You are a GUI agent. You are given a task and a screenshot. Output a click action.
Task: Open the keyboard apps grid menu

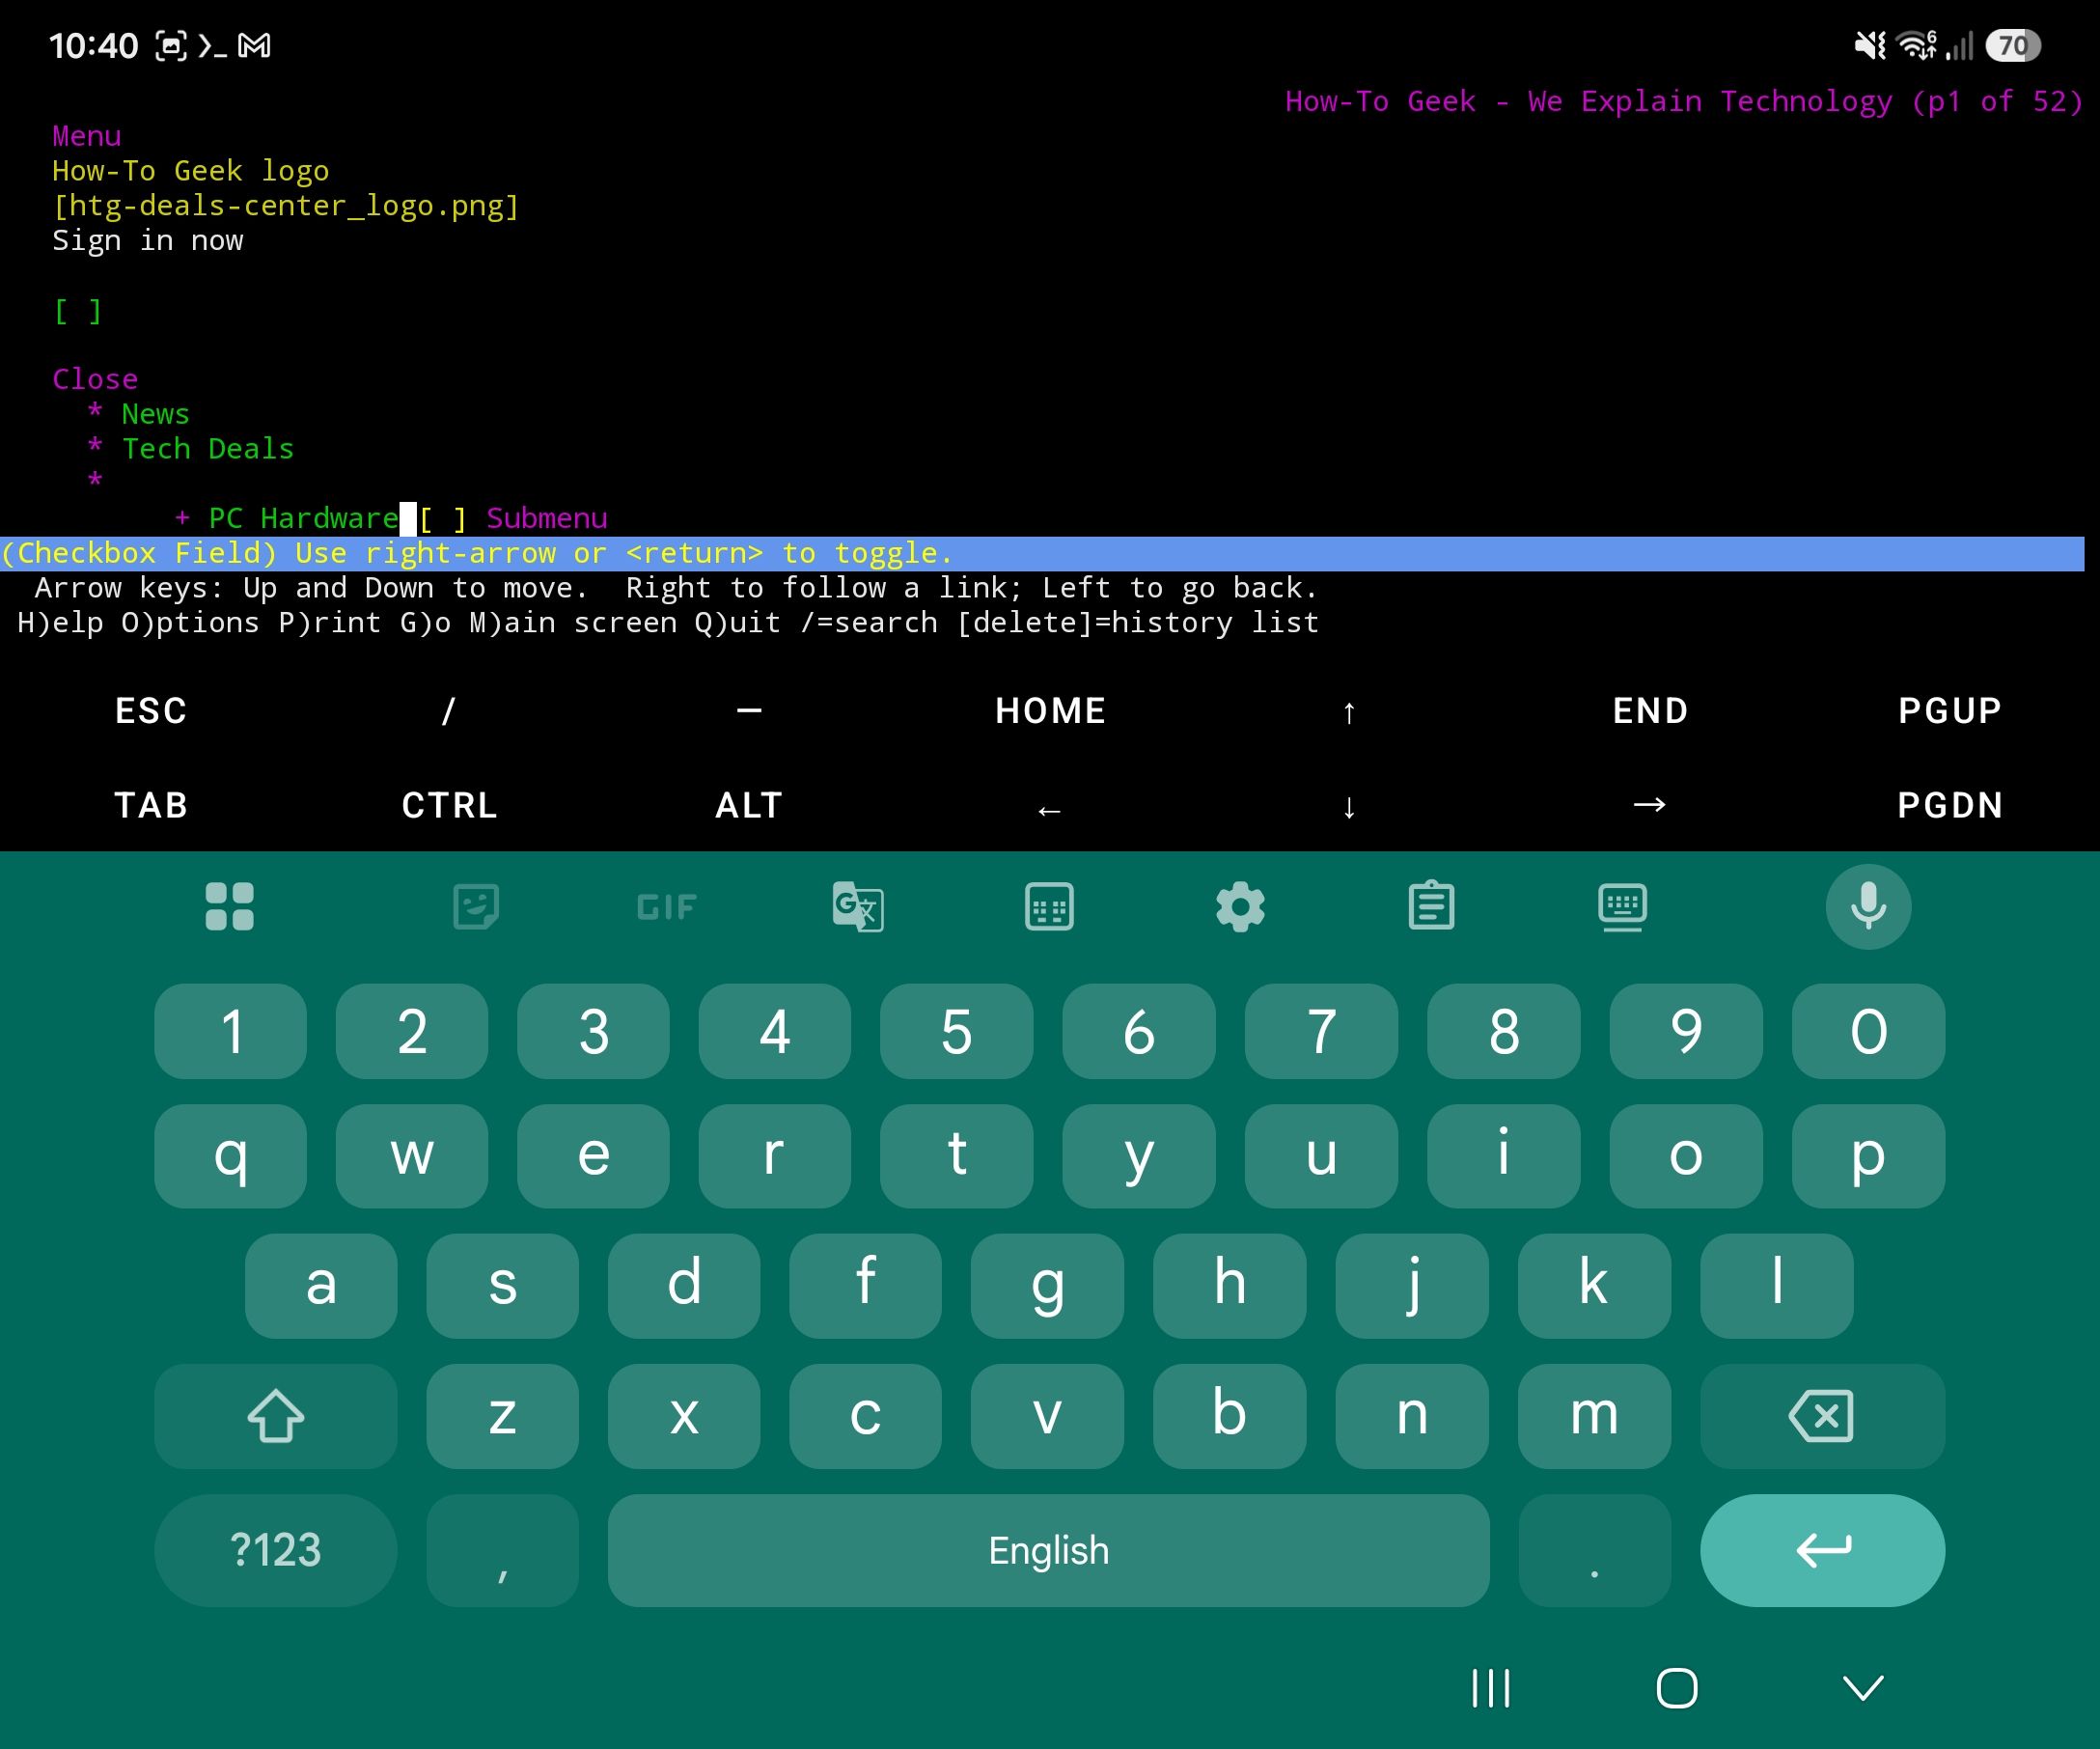[x=229, y=907]
